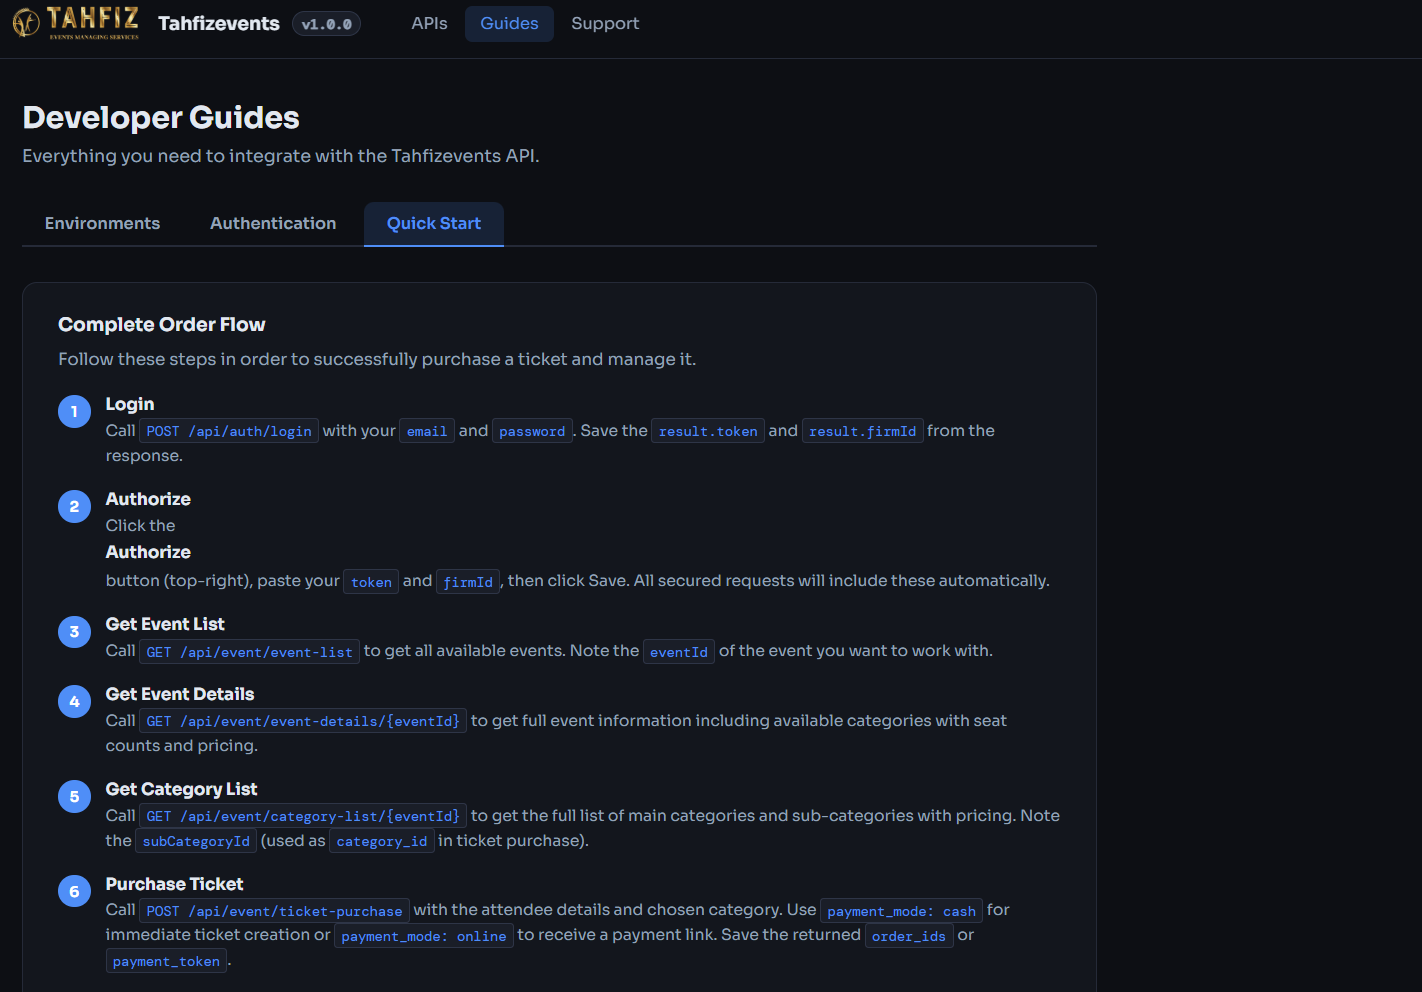Screen dimensions: 1422x992
Task: Click the 'Everything you need to integrate' subtitle
Action: [x=281, y=156]
